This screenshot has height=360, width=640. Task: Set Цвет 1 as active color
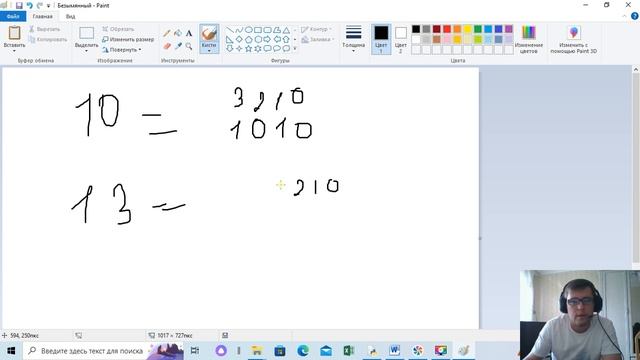381,39
